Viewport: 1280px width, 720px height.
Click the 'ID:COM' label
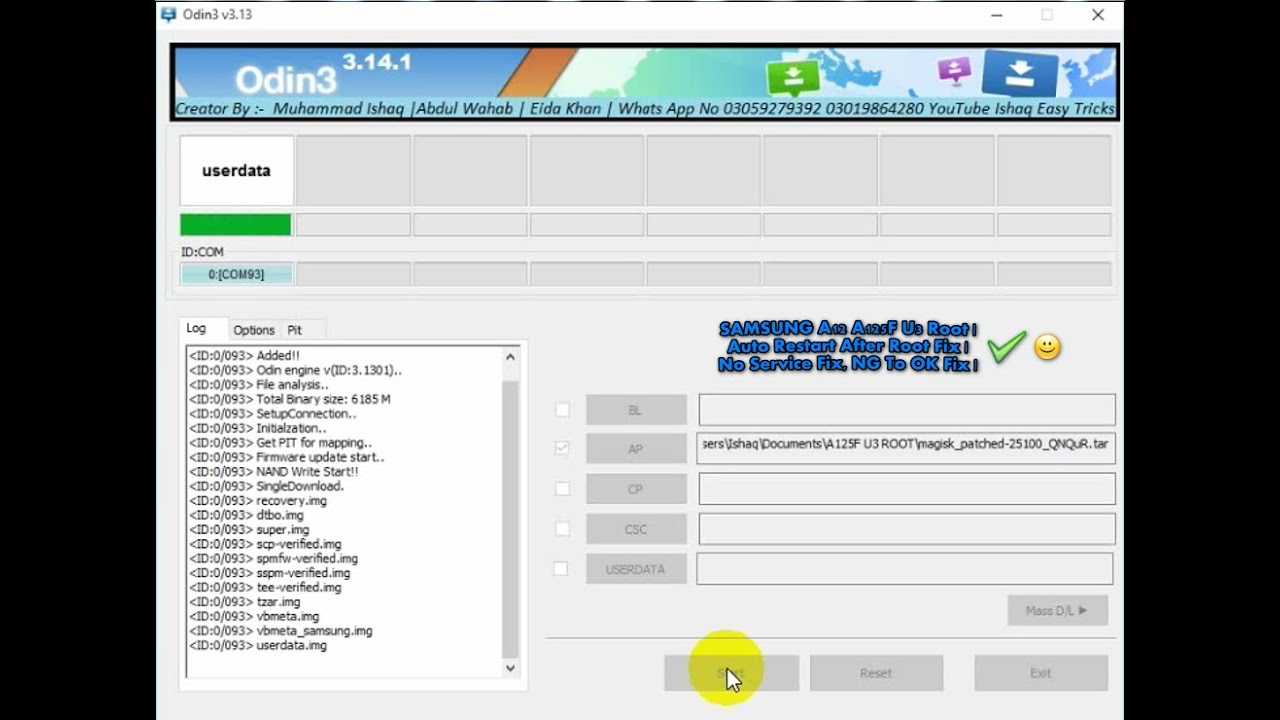point(202,252)
